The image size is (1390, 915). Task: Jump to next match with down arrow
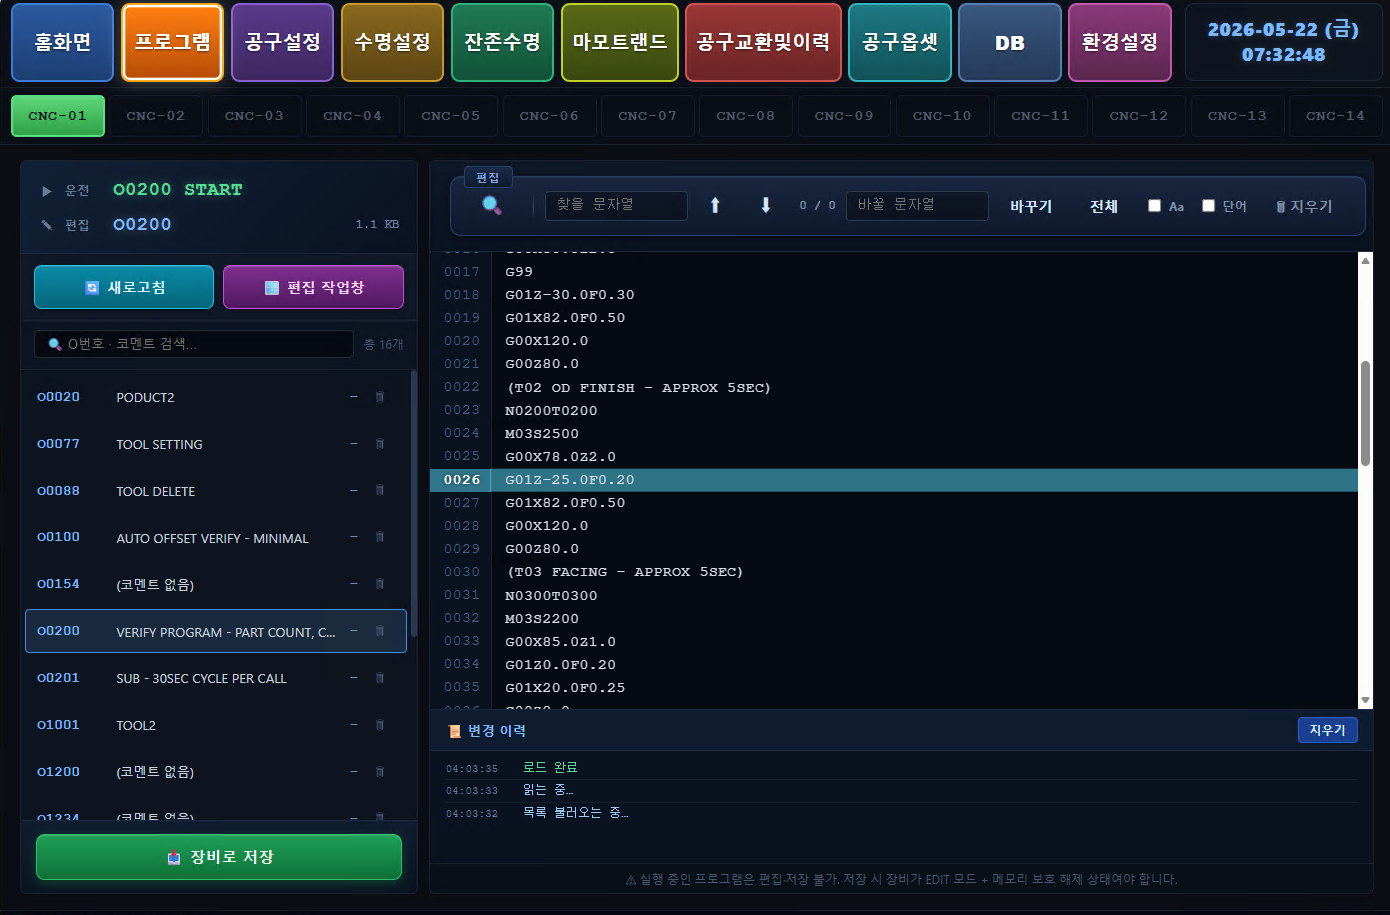766,205
